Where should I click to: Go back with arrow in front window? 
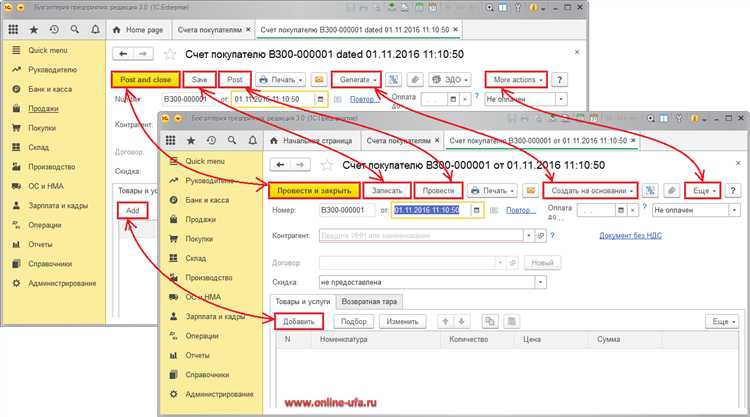pyautogui.click(x=280, y=165)
